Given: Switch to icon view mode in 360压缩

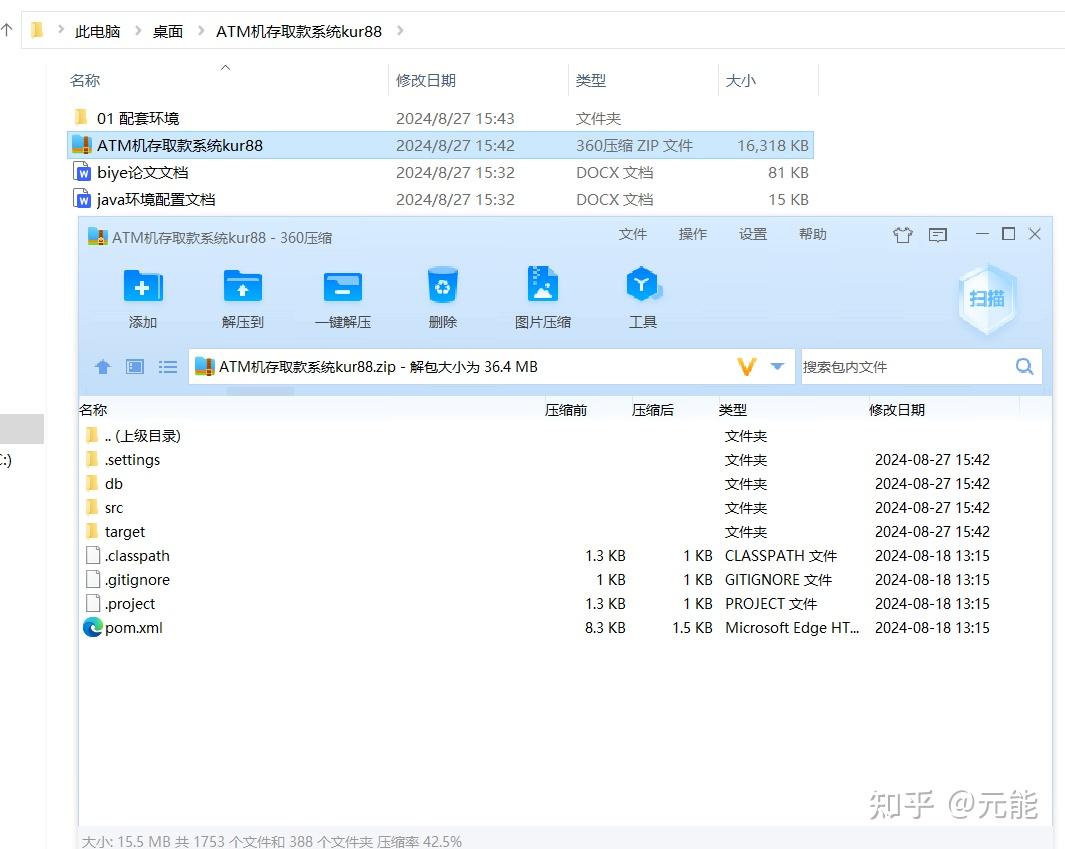Looking at the screenshot, I should point(135,367).
